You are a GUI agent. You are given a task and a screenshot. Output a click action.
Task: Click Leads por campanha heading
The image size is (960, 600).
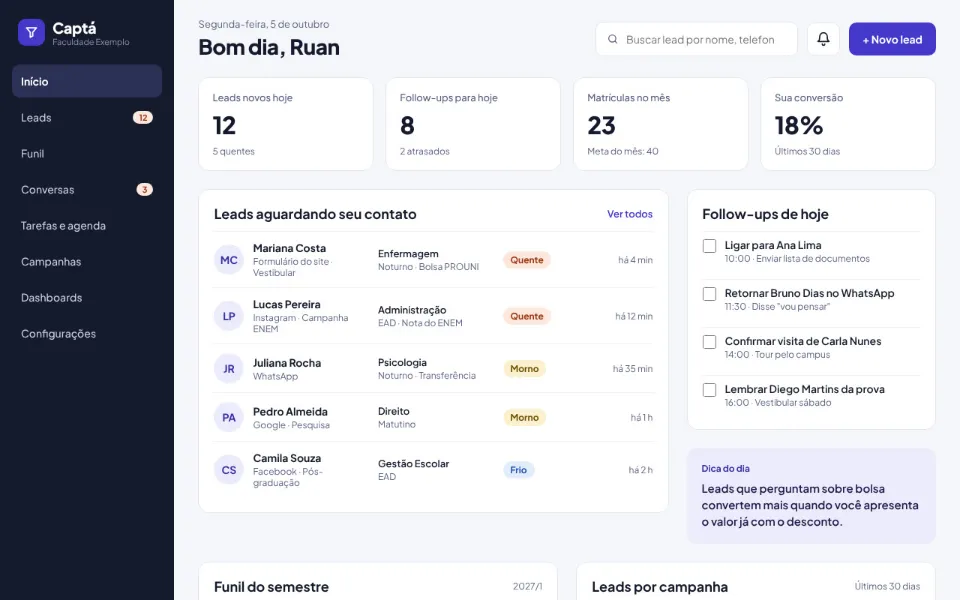[659, 587]
